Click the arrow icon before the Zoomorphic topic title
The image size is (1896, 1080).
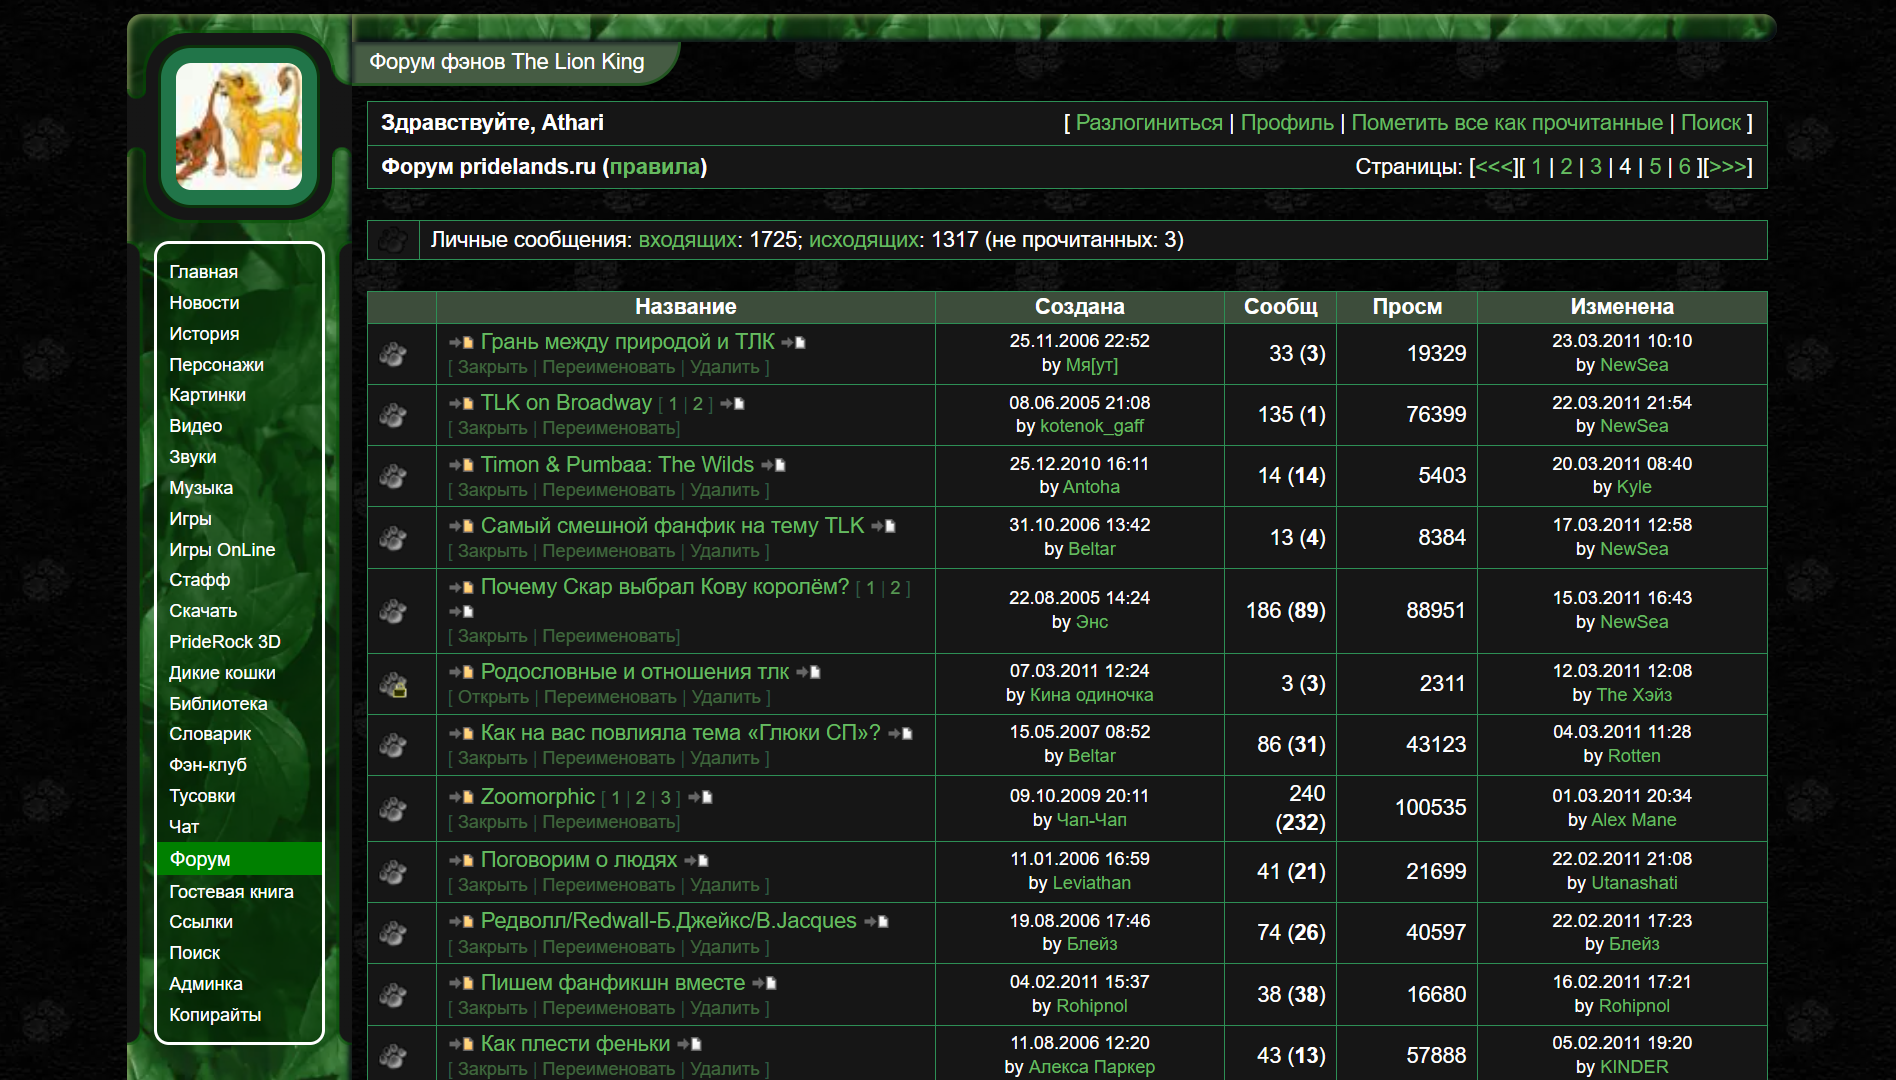[461, 798]
